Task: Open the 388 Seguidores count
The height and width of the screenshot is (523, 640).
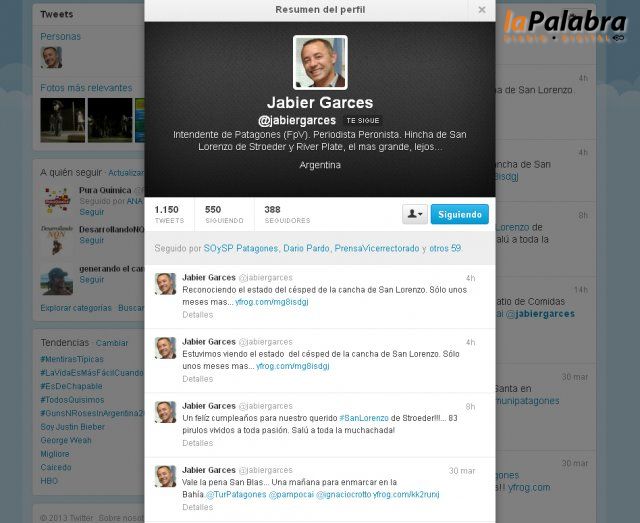Action: [x=287, y=214]
